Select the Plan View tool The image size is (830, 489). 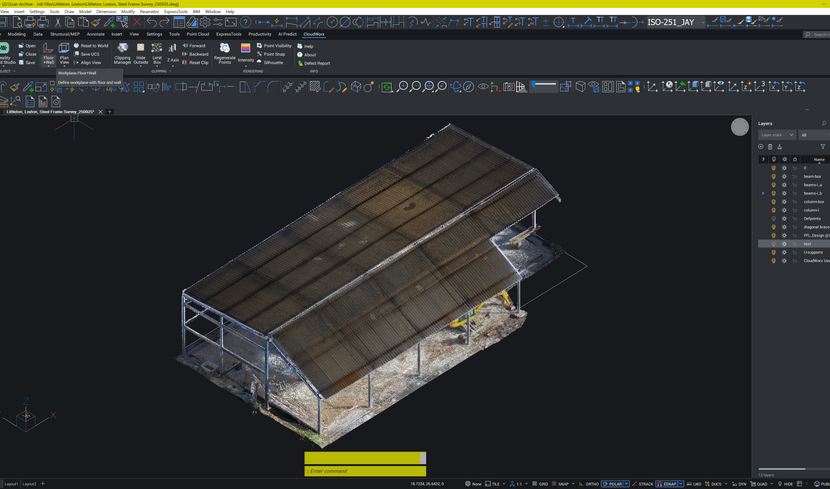click(64, 53)
